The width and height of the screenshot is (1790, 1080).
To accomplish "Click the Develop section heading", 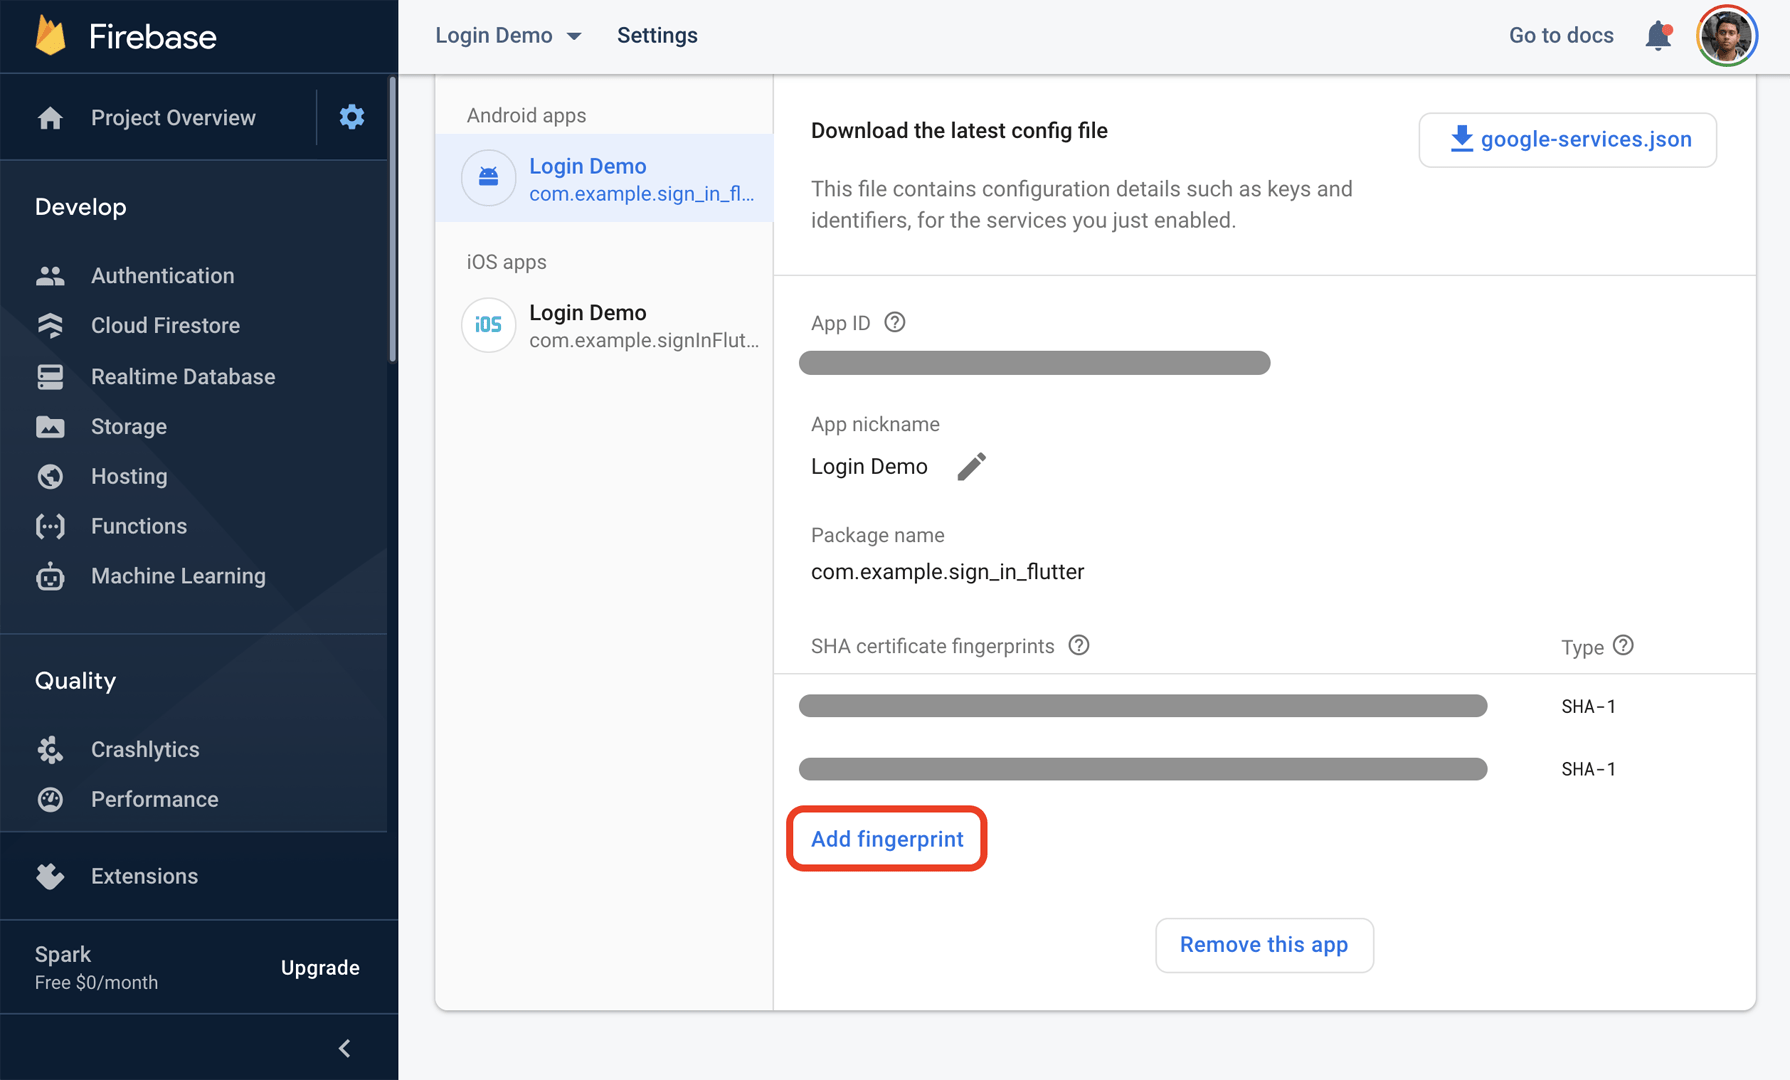I will 81,207.
